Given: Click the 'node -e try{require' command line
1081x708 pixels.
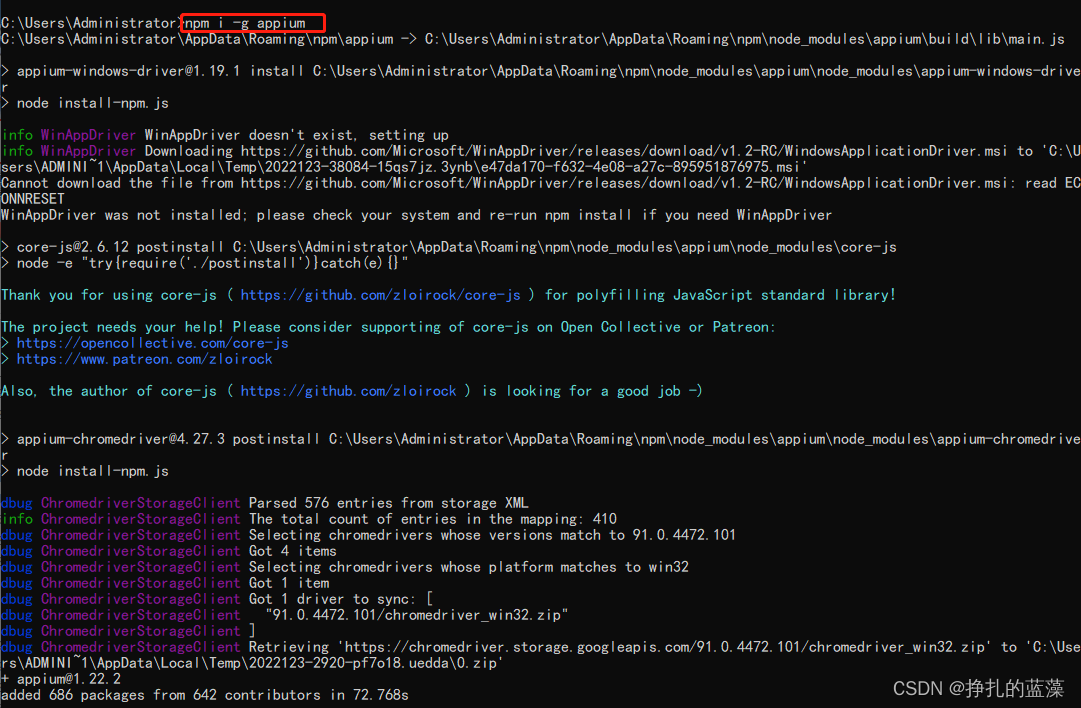Looking at the screenshot, I should 205,263.
